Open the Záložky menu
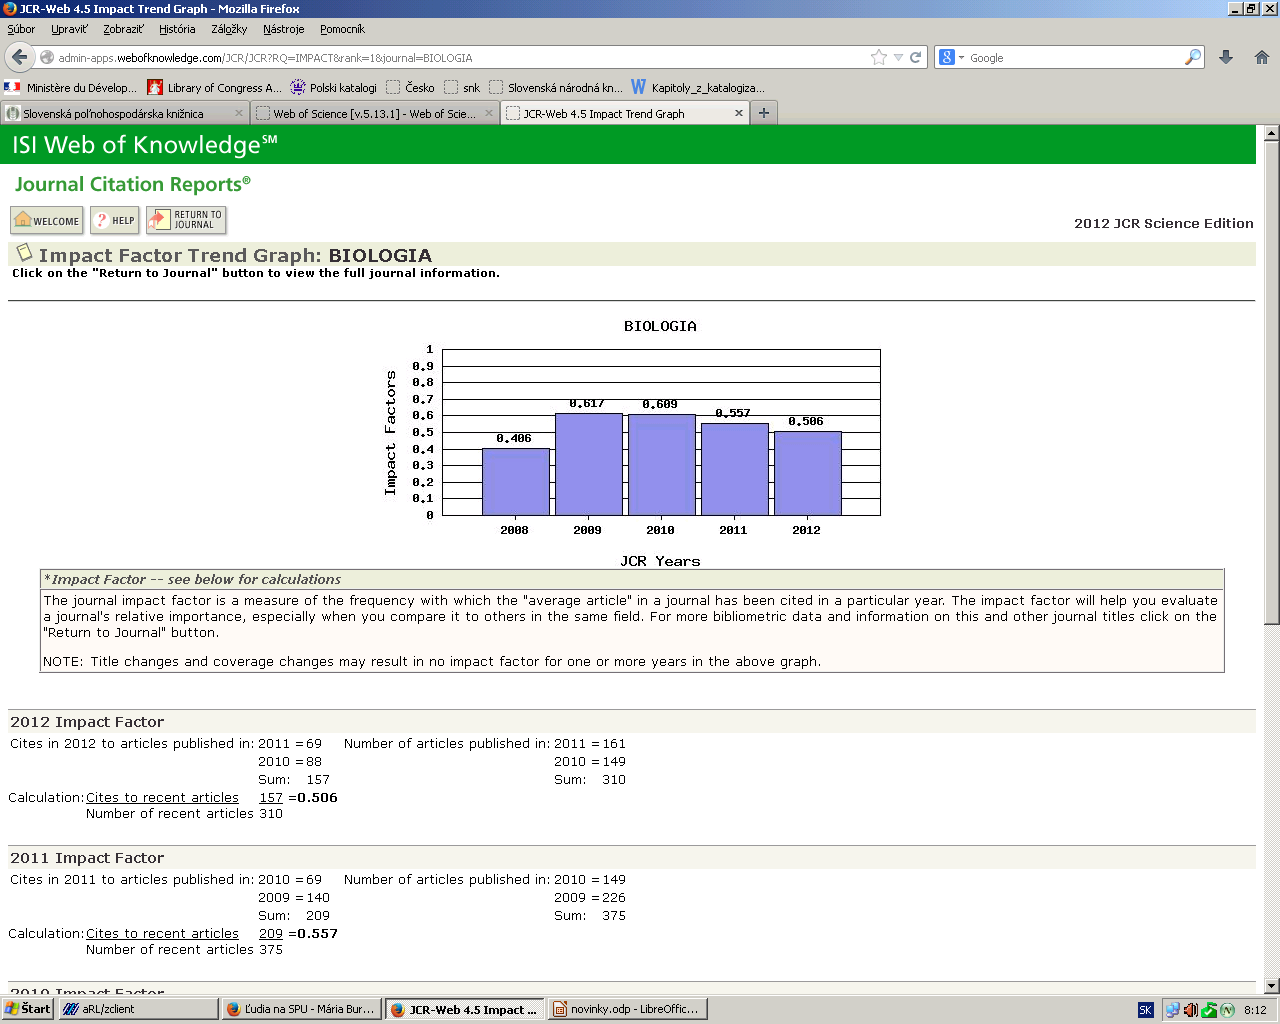 [x=229, y=29]
